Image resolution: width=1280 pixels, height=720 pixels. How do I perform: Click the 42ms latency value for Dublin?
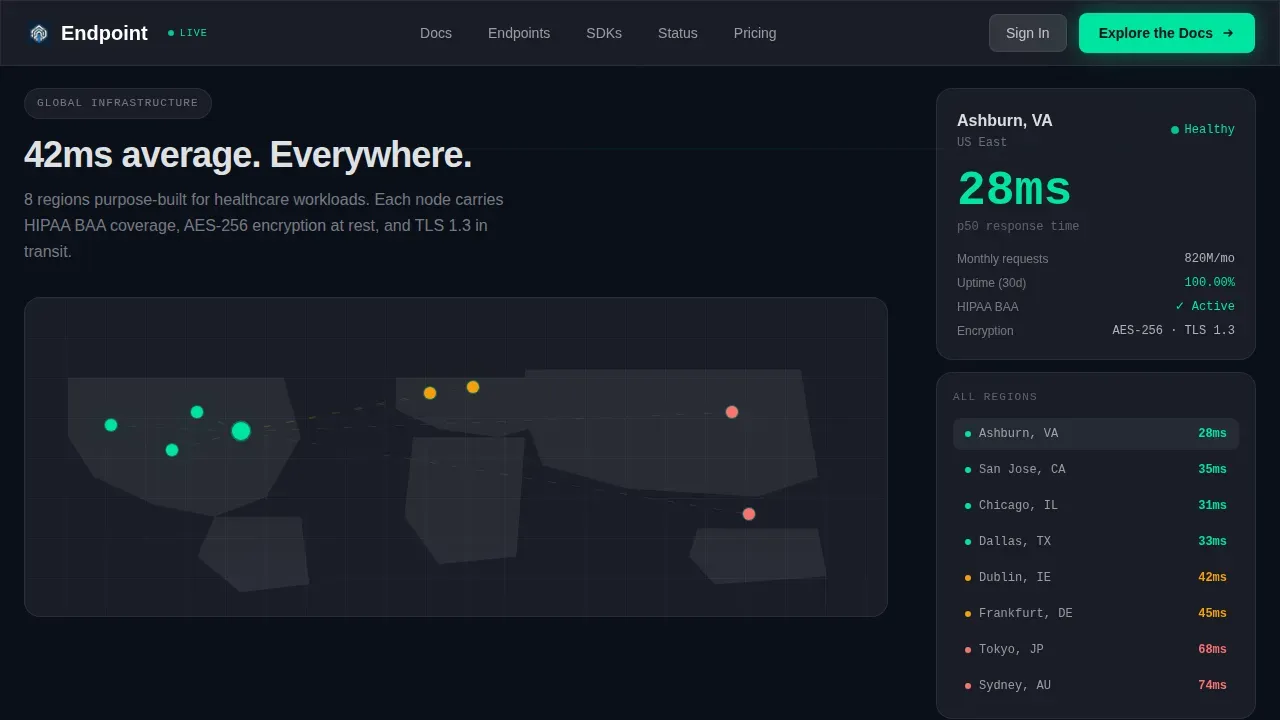click(1212, 578)
